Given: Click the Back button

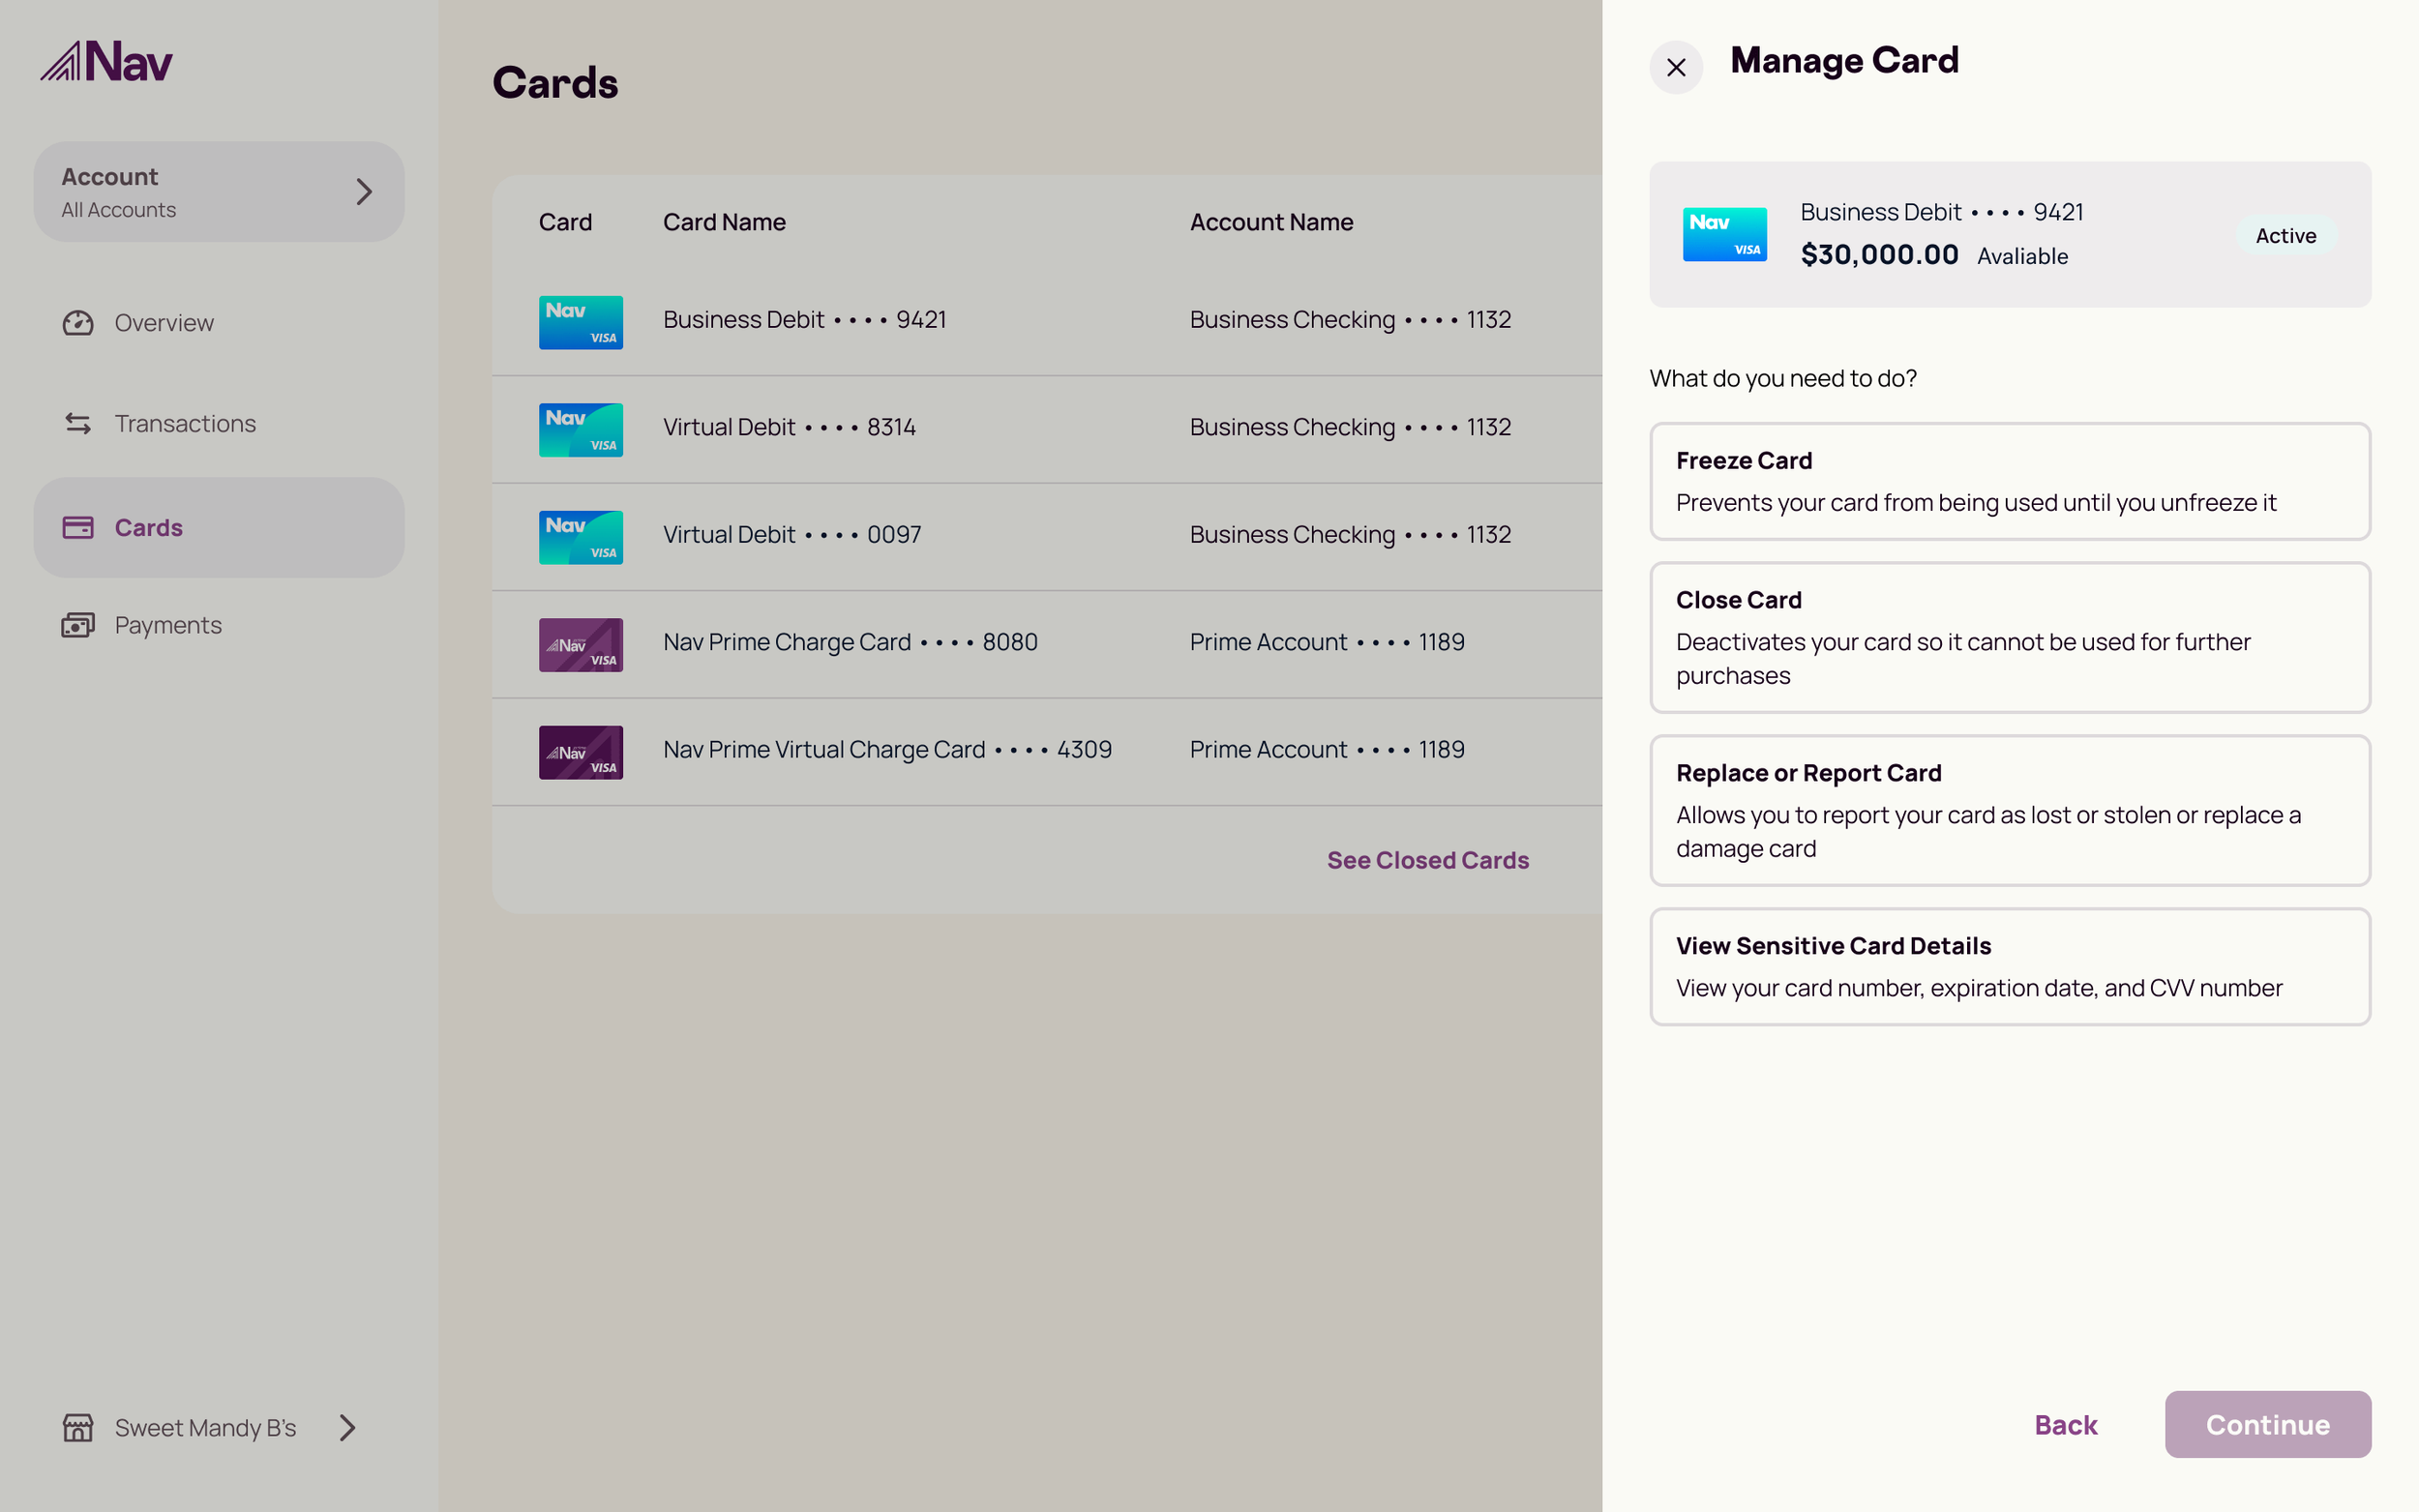Looking at the screenshot, I should [2065, 1424].
